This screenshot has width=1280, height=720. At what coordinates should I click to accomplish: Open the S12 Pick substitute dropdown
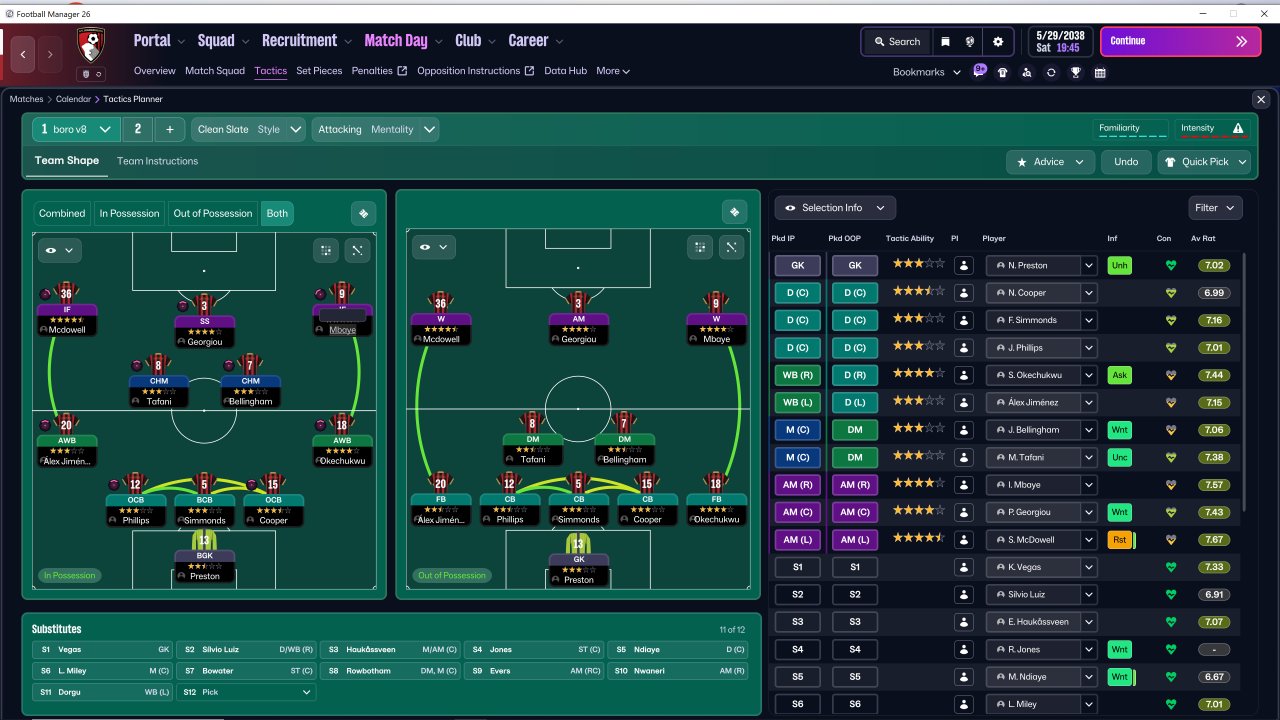pos(245,692)
